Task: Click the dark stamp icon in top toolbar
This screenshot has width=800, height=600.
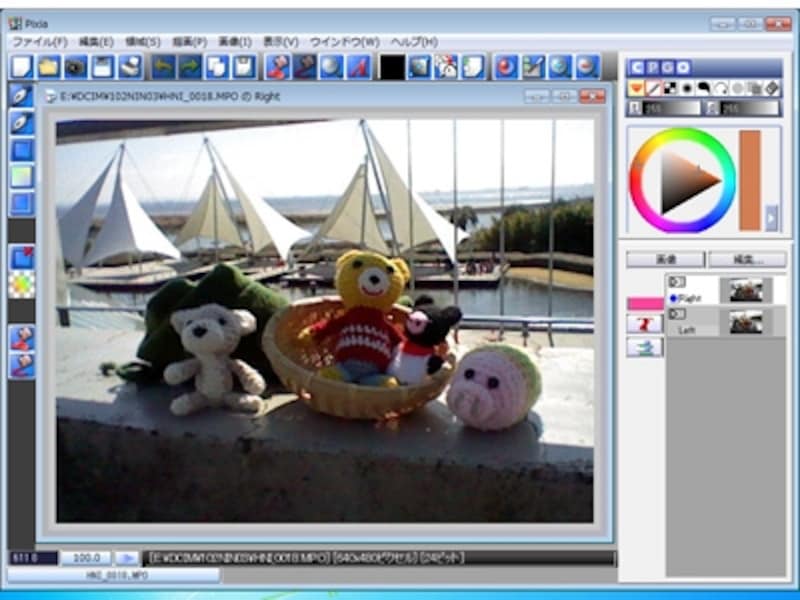Action: 305,67
